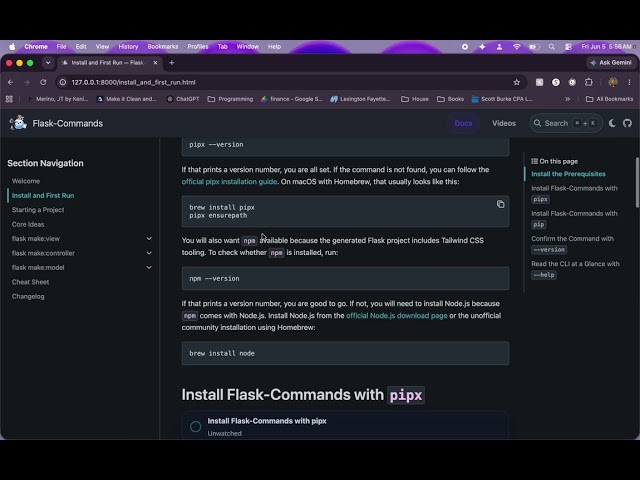Copy the brew install pipx code block
The image size is (640, 480).
click(x=500, y=204)
